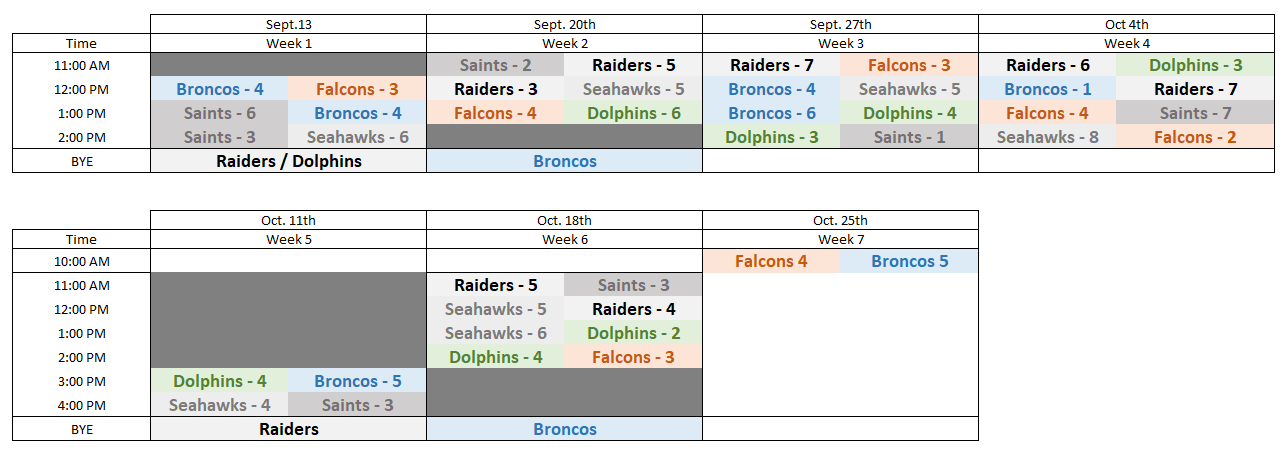Click the Broncos - 1 cell in Week 4
Image resolution: width=1288 pixels, height=453 pixels.
[x=1047, y=89]
